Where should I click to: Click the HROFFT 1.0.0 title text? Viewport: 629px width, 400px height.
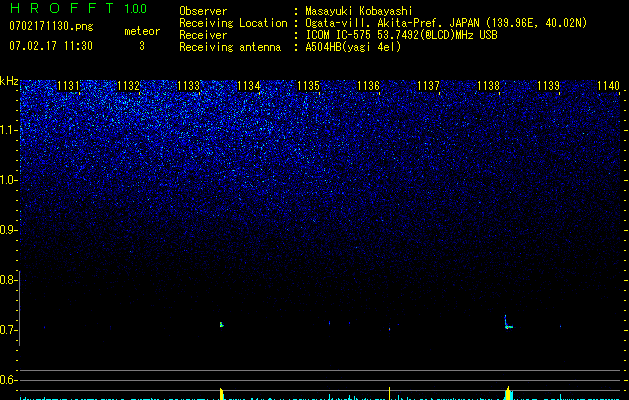click(x=79, y=8)
